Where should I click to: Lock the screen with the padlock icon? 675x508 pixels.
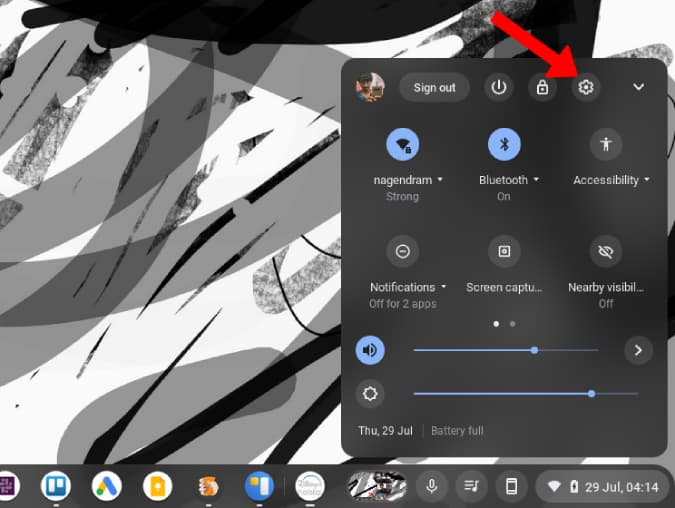[542, 87]
